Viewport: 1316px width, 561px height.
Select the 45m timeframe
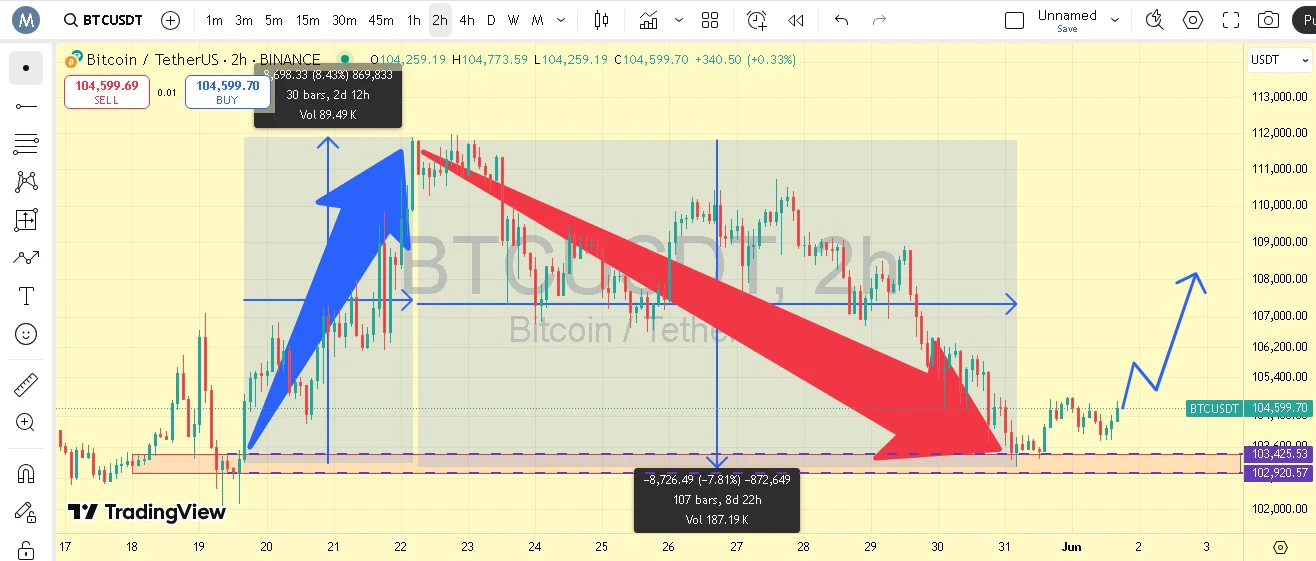click(x=381, y=20)
